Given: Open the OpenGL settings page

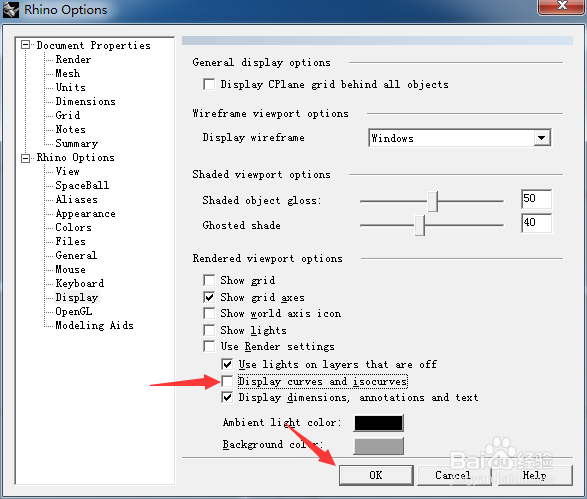Looking at the screenshot, I should [x=74, y=311].
